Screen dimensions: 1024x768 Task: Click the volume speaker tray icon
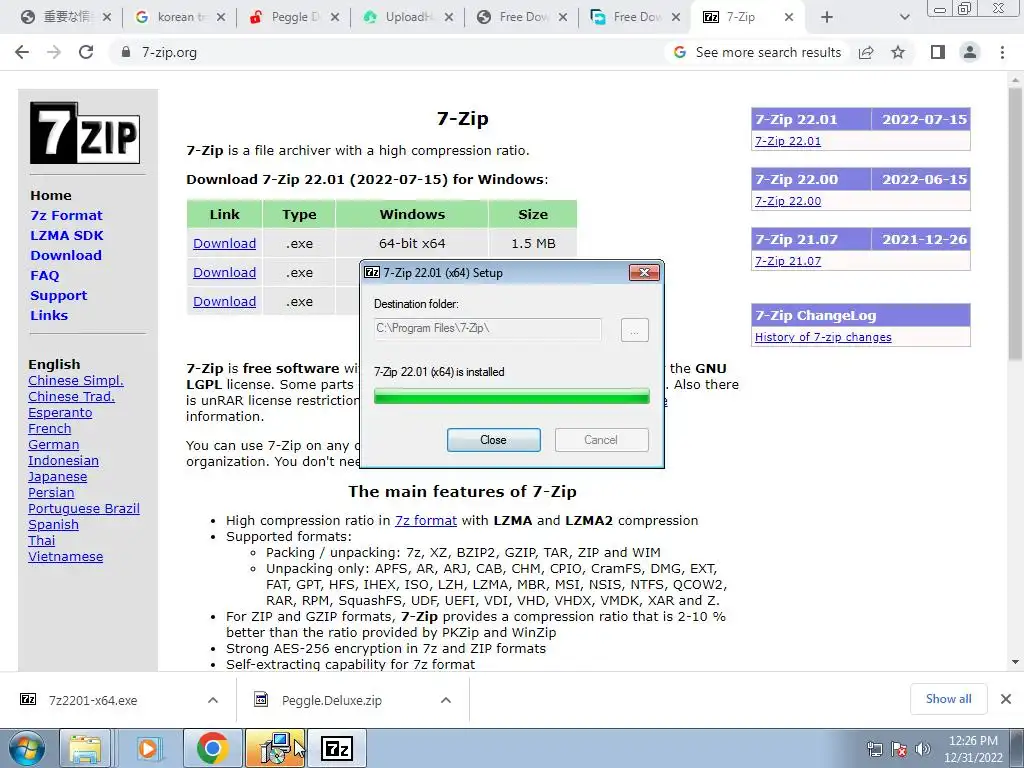[x=923, y=749]
